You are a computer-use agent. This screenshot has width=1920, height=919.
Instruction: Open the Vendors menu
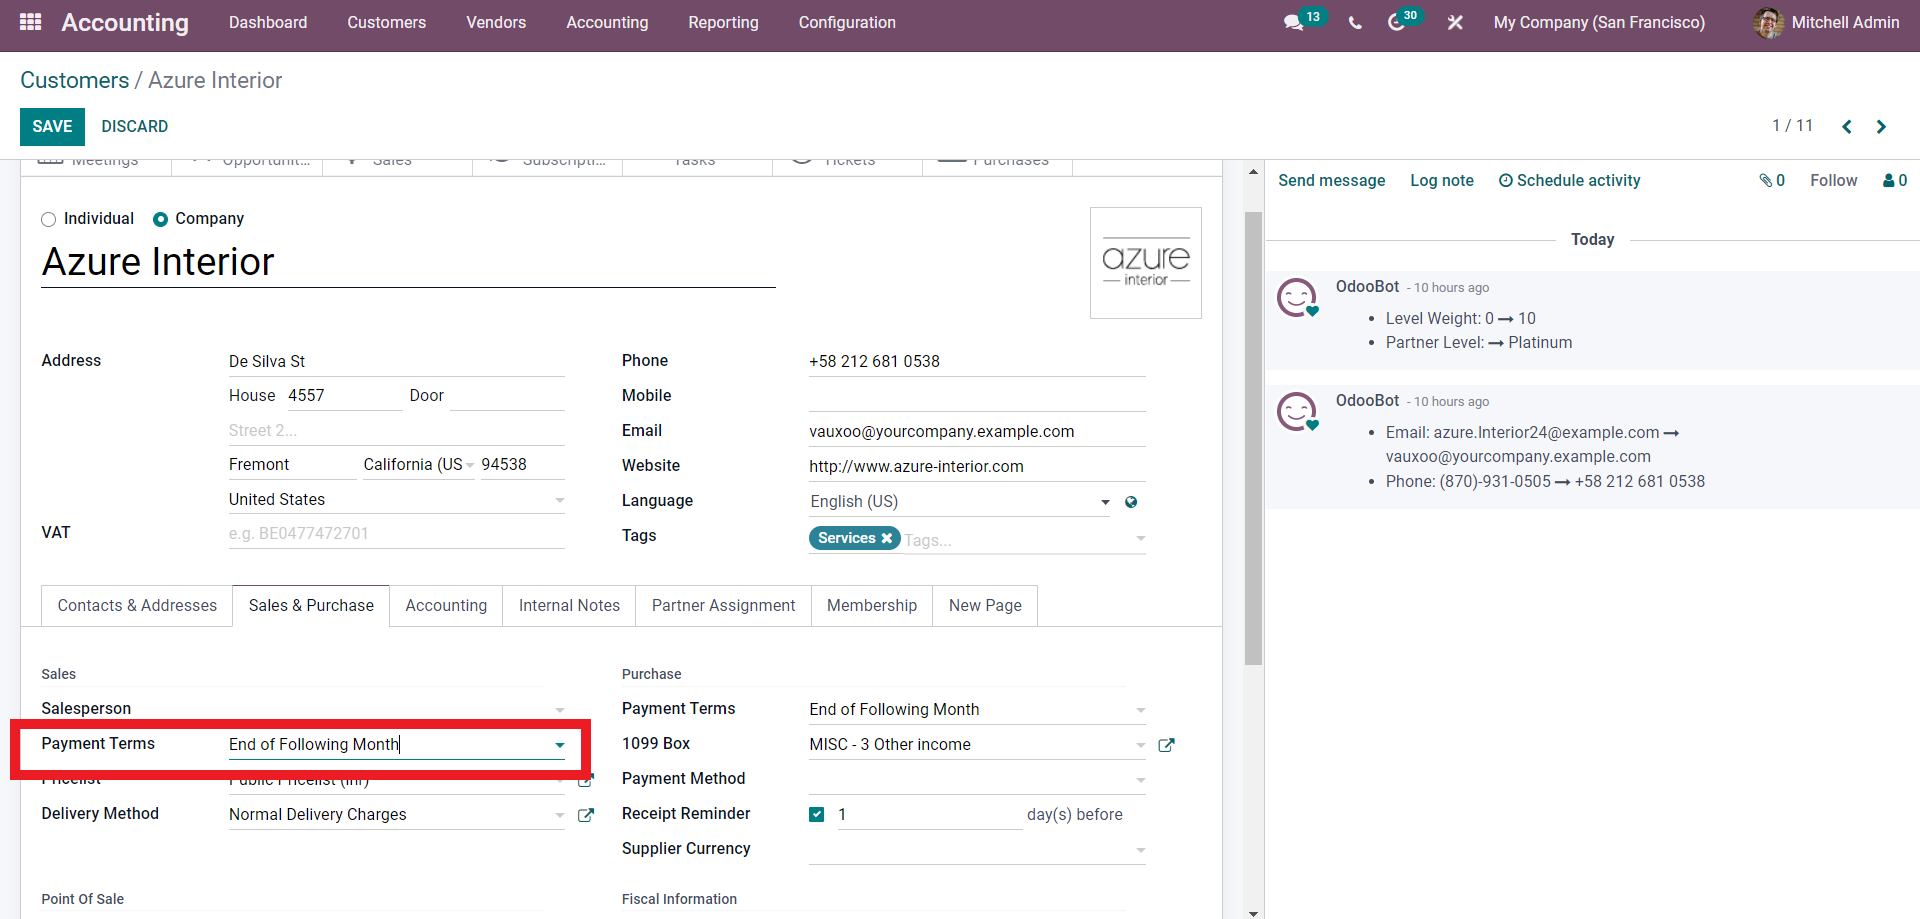[496, 22]
